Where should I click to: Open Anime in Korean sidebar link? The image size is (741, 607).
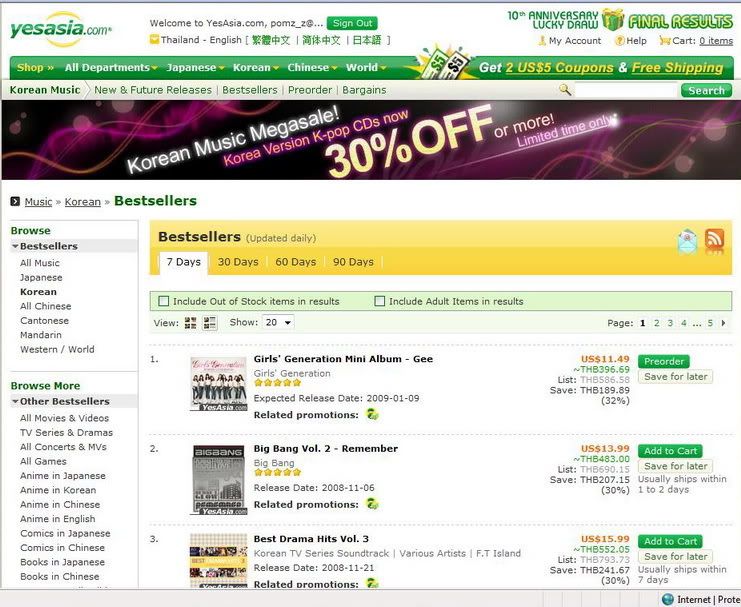point(58,490)
